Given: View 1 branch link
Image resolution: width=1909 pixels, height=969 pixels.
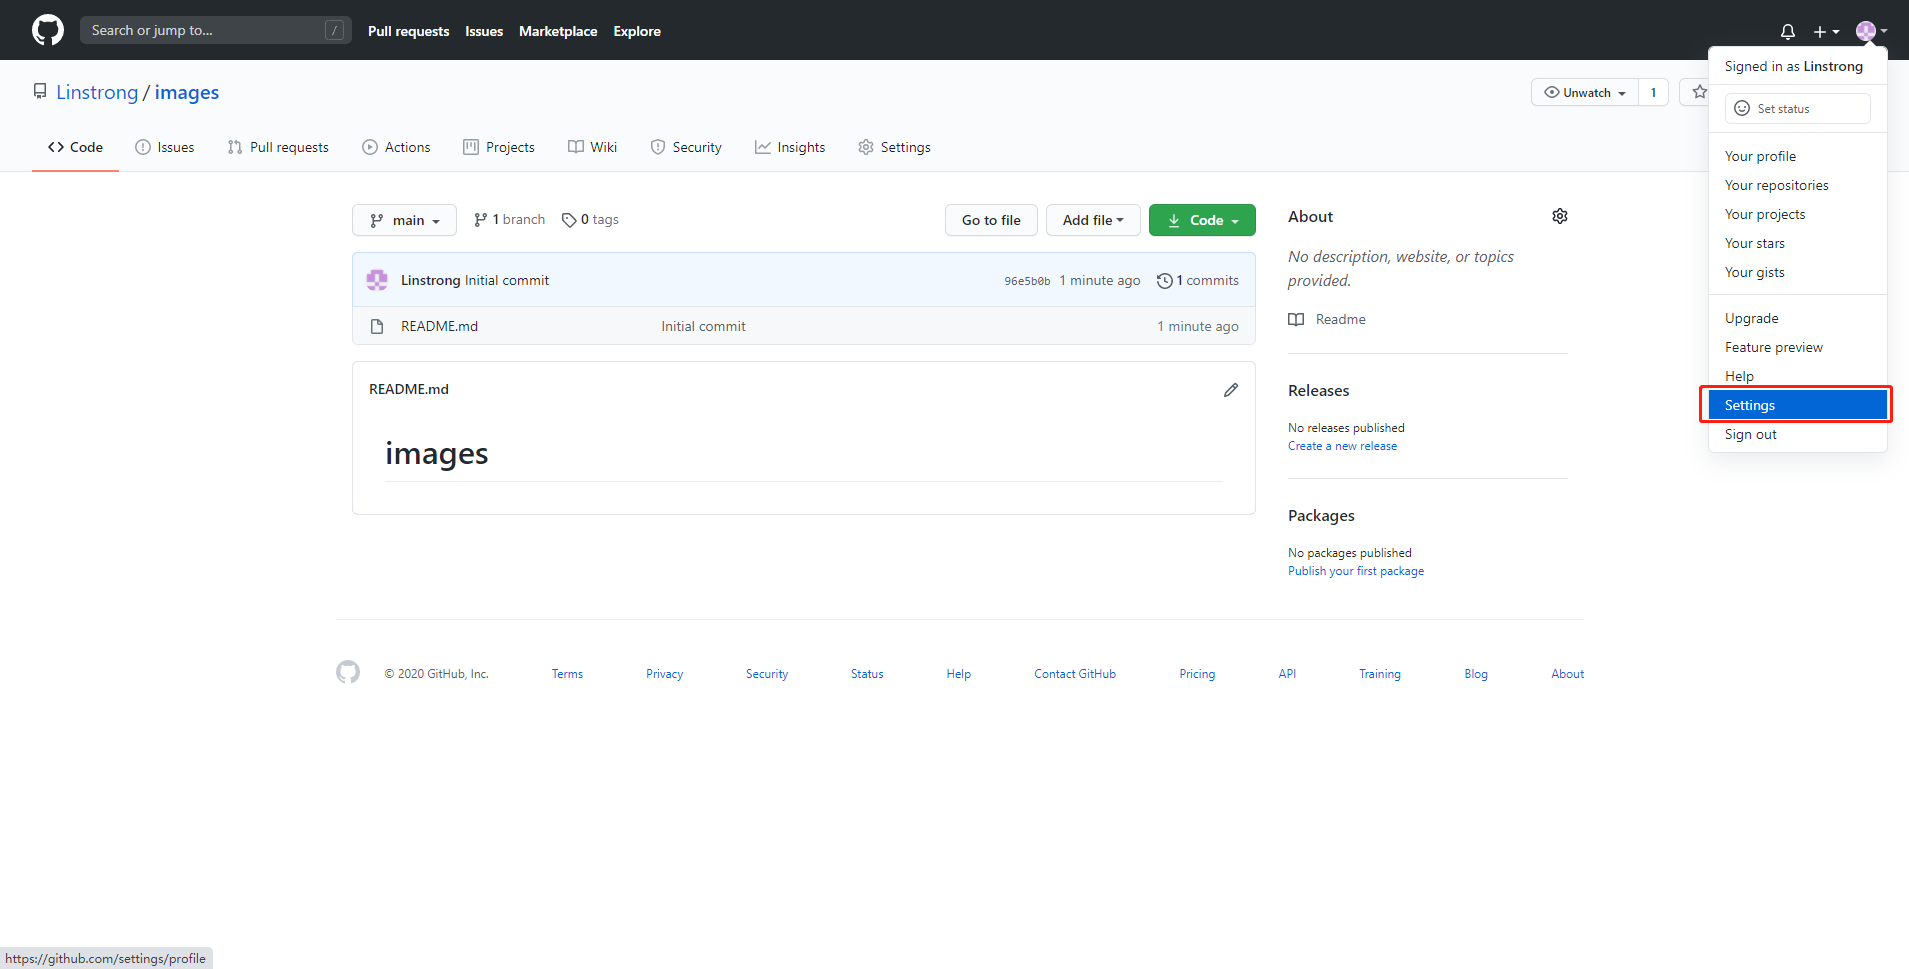Looking at the screenshot, I should click(509, 220).
